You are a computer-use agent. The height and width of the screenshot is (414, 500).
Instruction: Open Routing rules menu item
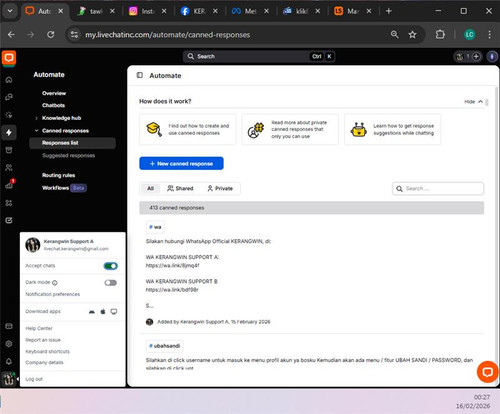click(x=58, y=175)
